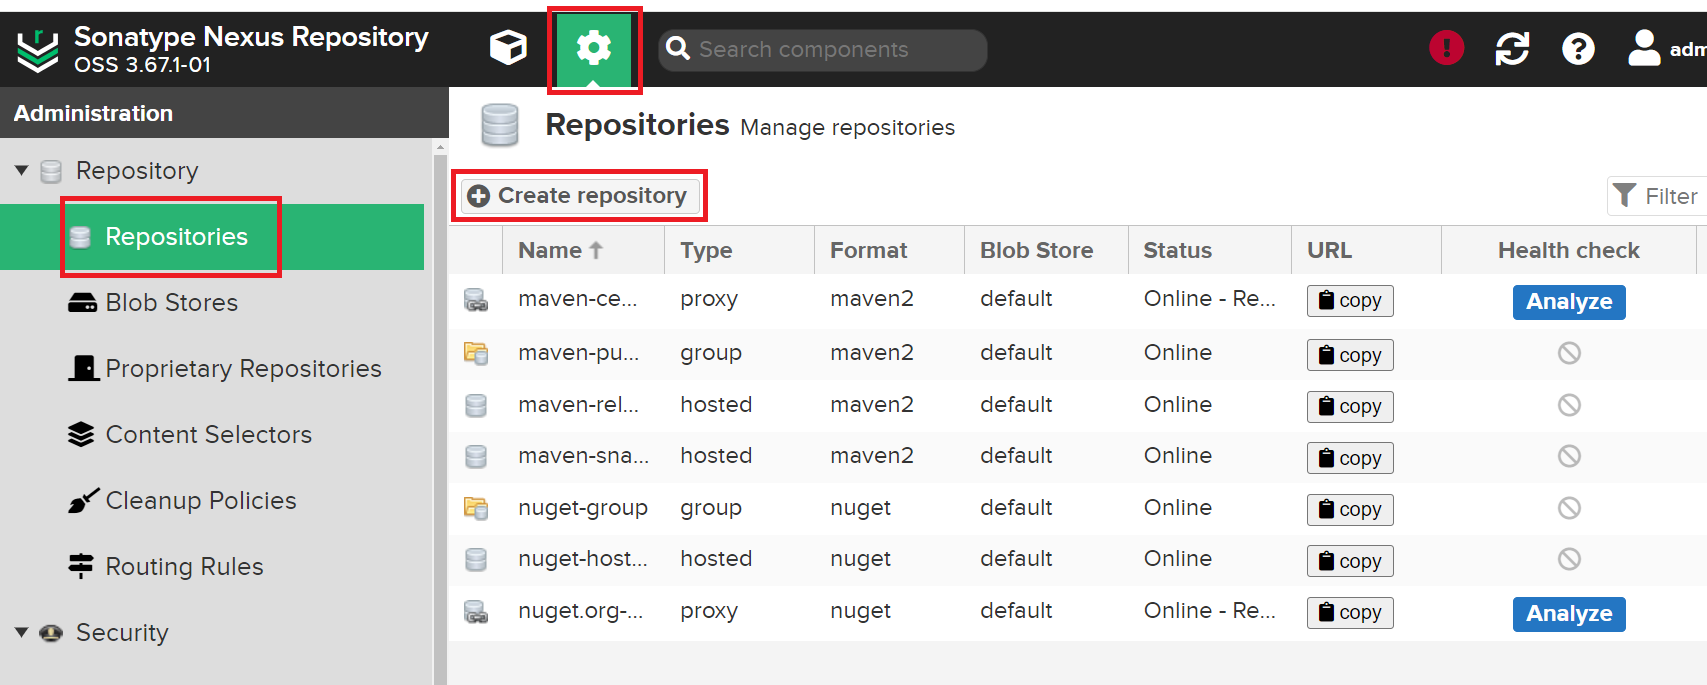Click the search magnifier icon
1707x685 pixels.
coord(677,48)
